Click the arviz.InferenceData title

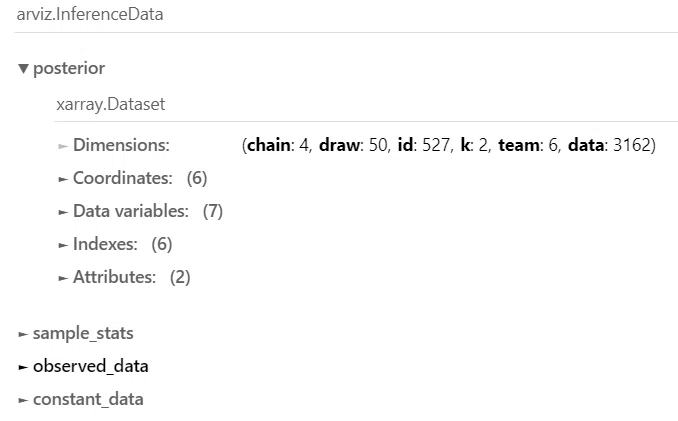click(90, 14)
